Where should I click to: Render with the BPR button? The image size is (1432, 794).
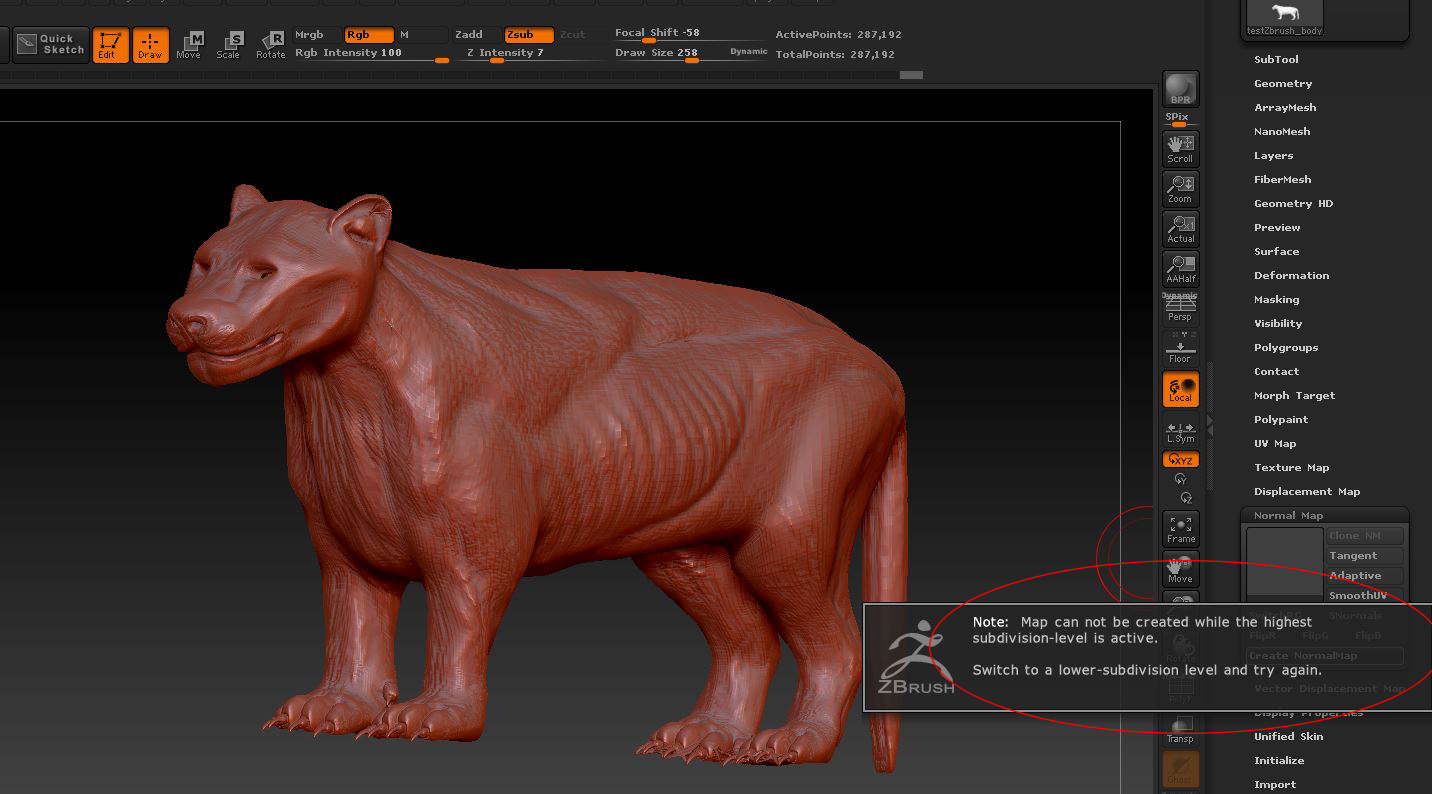tap(1181, 89)
